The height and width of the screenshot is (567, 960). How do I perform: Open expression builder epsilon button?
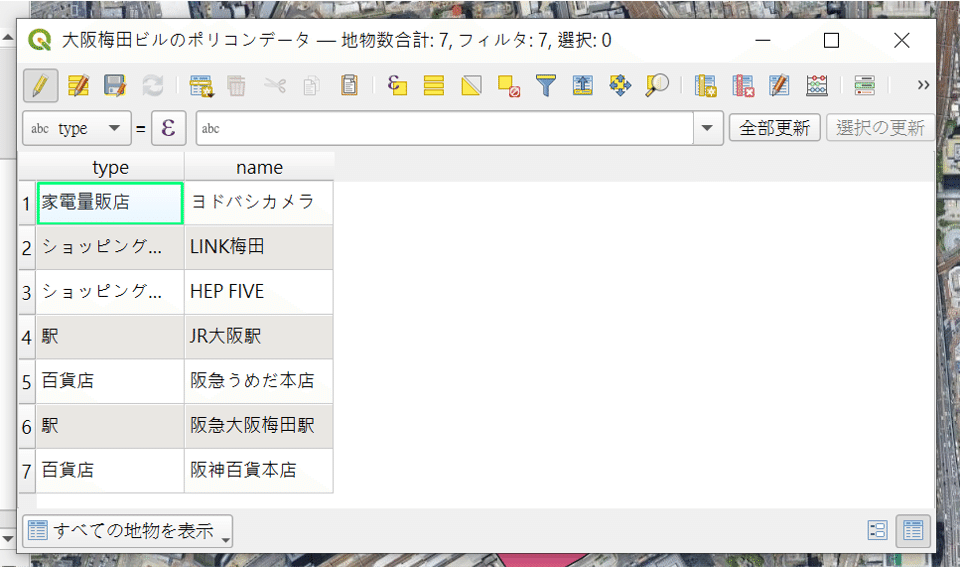[168, 128]
